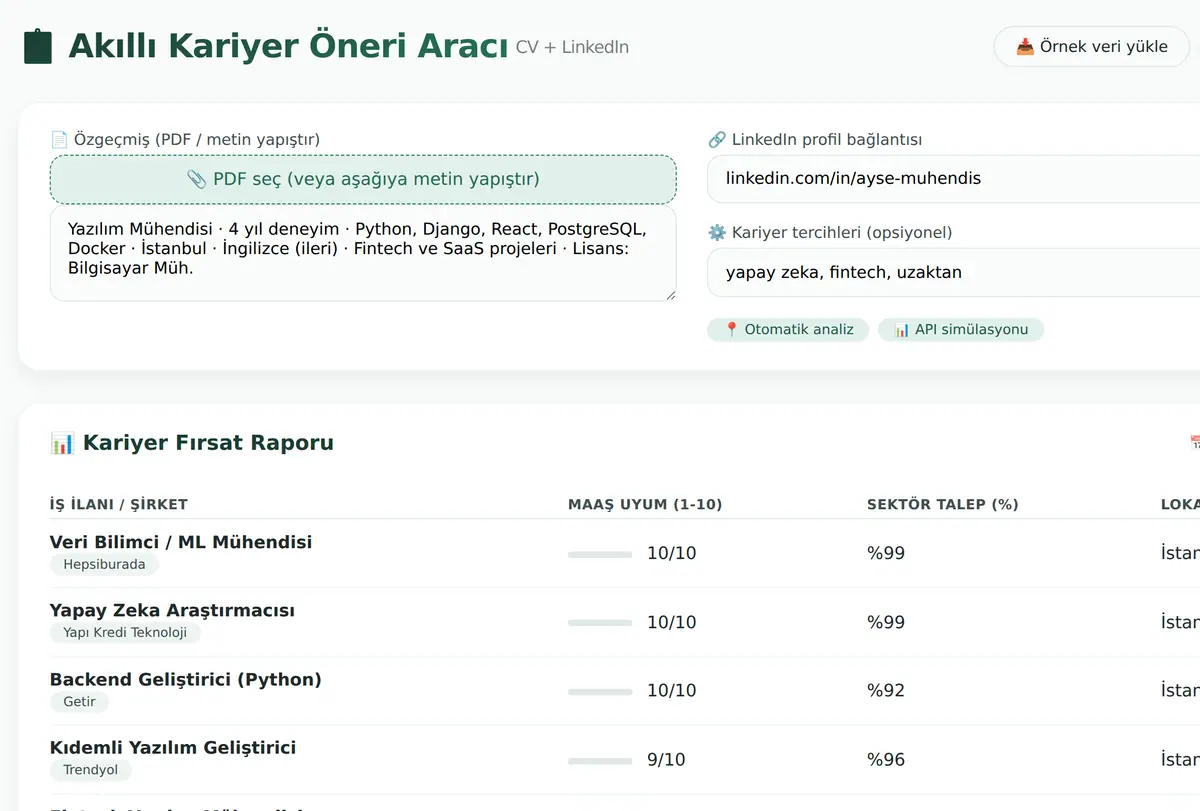This screenshot has width=1200, height=811.
Task: Click the pin icon in the Otomatik analiz chip
Action: [731, 329]
